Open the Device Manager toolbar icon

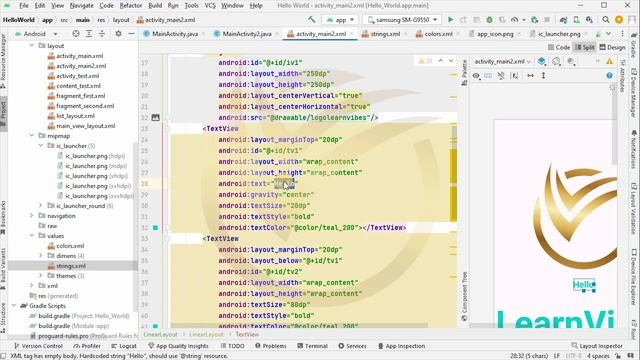point(576,20)
